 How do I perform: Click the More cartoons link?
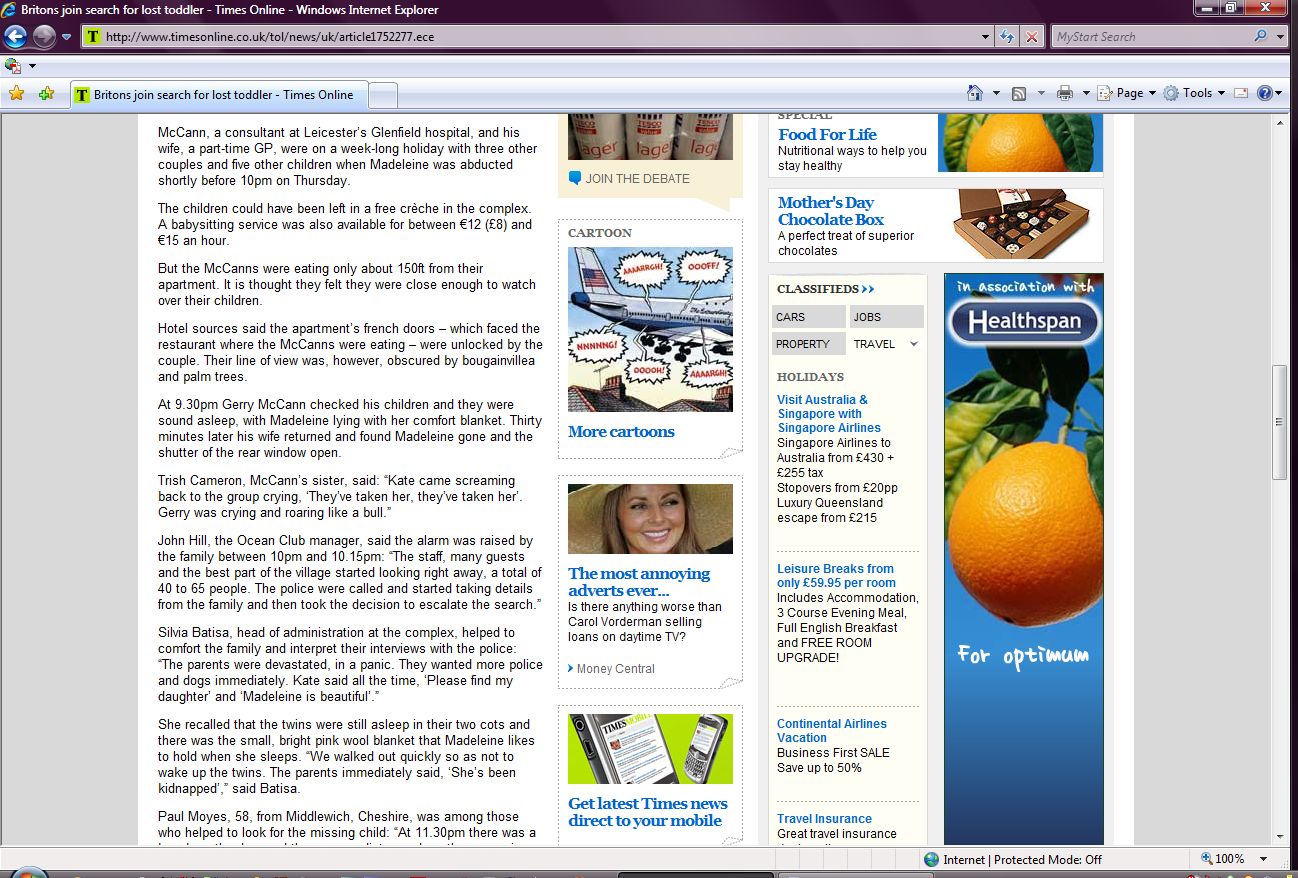point(621,432)
